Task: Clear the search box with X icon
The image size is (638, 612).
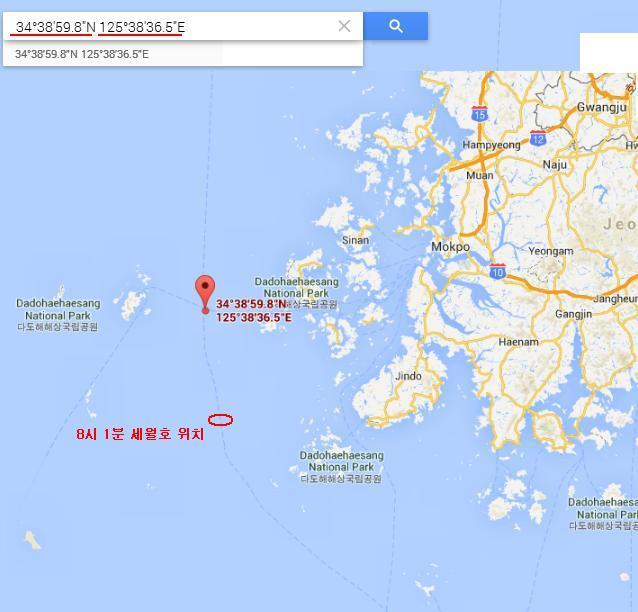Action: (x=344, y=26)
